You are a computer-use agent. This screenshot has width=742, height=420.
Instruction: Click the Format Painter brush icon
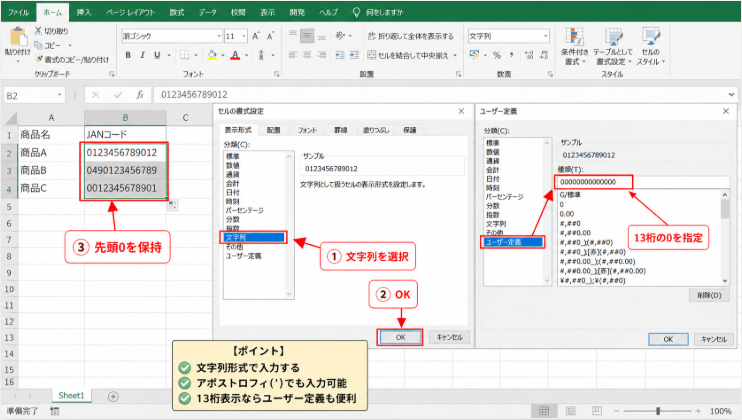[39, 59]
